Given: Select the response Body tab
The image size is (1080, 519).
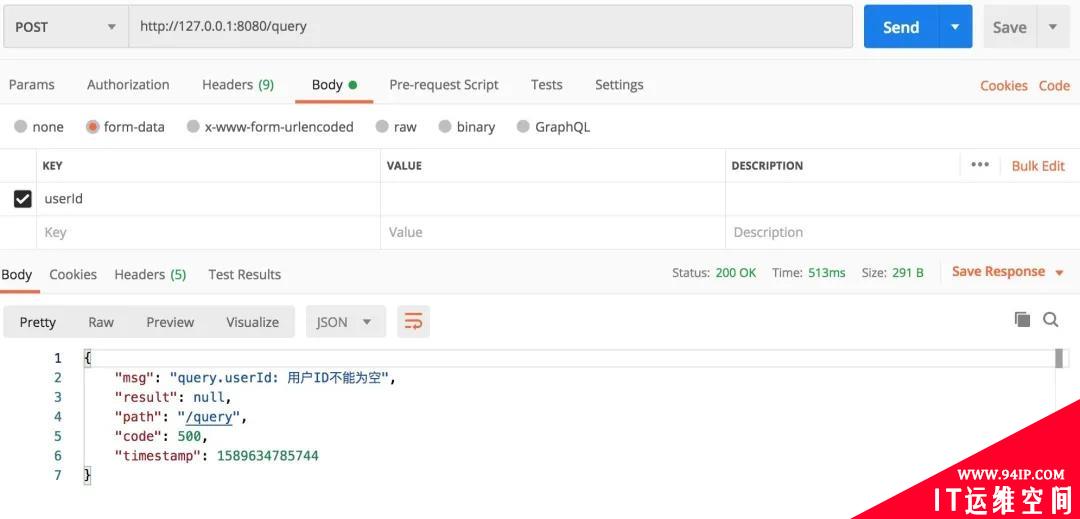Looking at the screenshot, I should 17,274.
